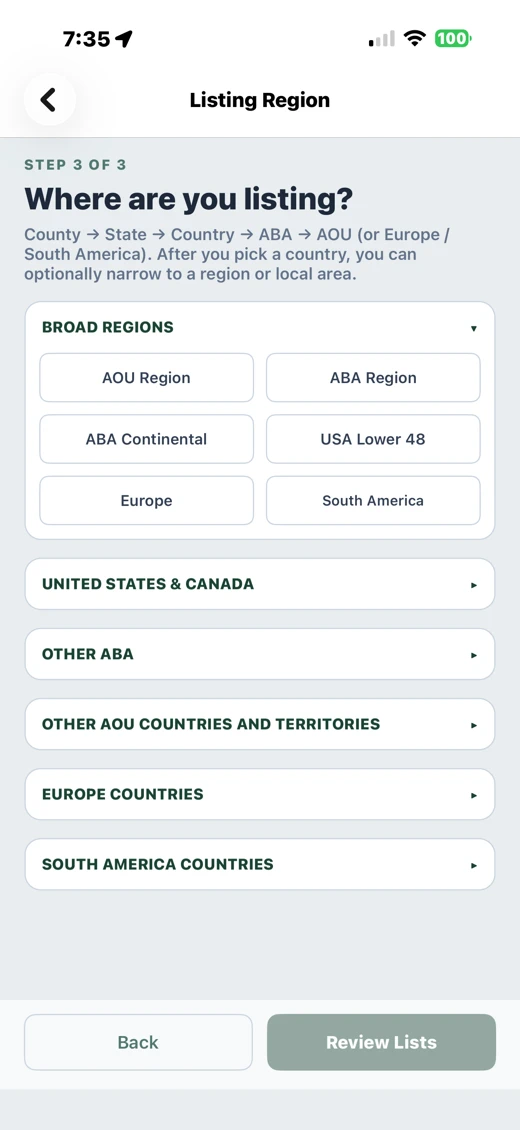Select the AOU Region option
The image size is (520, 1130).
146,378
